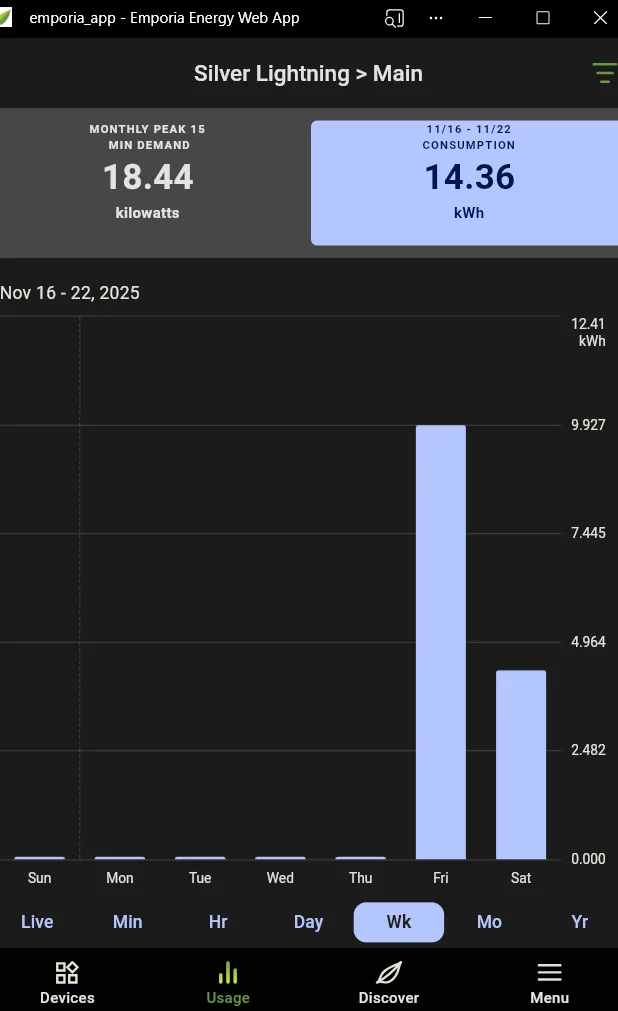
Task: Switch to the Mo time scale
Action: click(489, 922)
